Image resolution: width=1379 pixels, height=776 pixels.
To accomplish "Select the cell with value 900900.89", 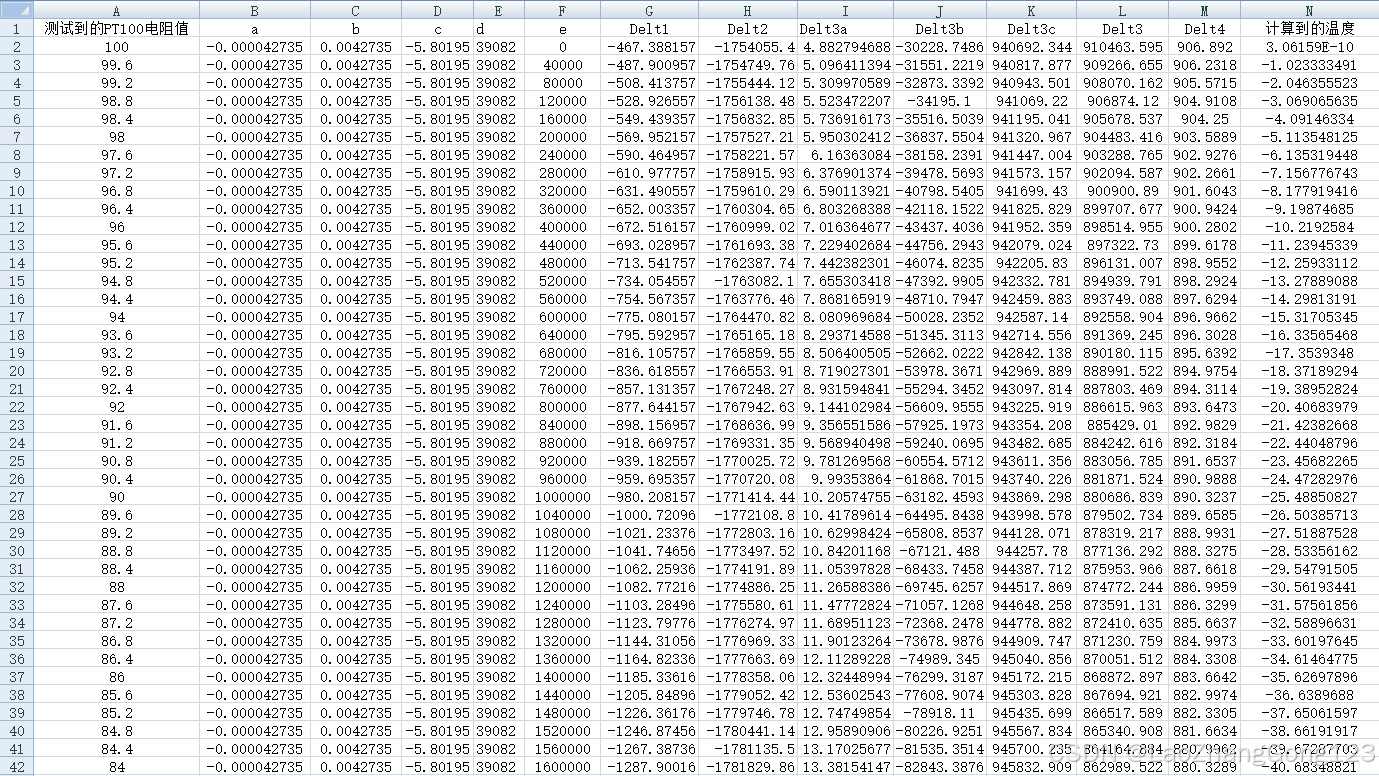I will coord(1122,191).
